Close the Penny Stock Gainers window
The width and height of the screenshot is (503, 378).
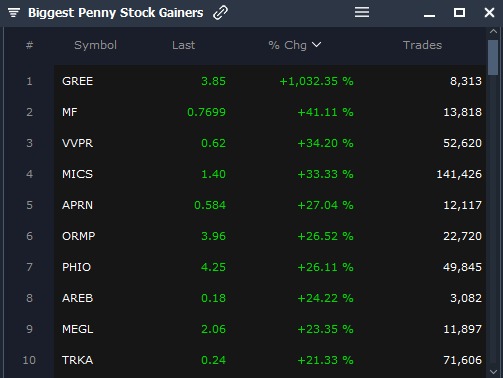click(x=489, y=13)
